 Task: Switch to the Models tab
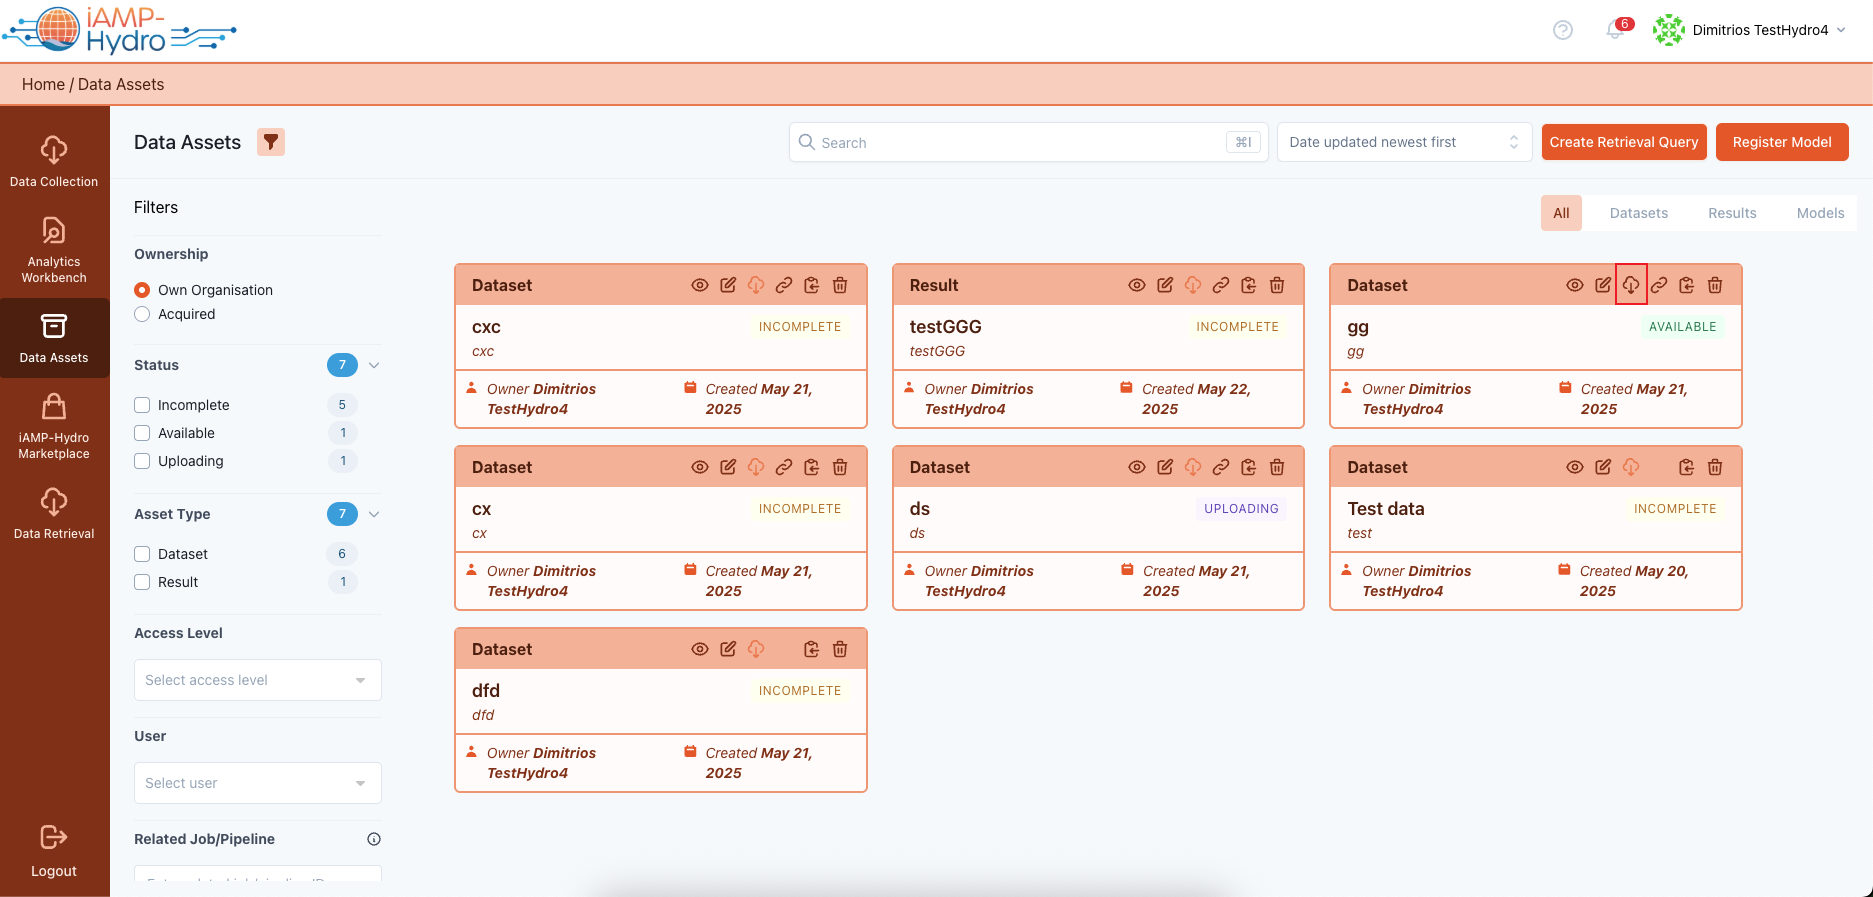[x=1819, y=213]
